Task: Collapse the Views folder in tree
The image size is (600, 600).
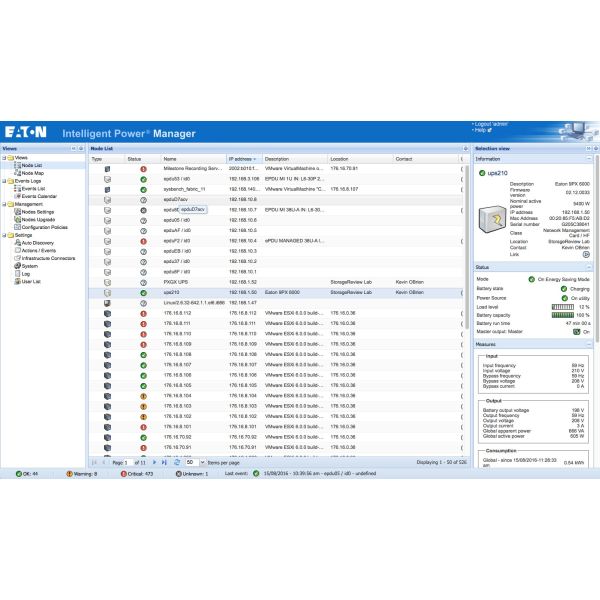Action: pyautogui.click(x=4, y=158)
